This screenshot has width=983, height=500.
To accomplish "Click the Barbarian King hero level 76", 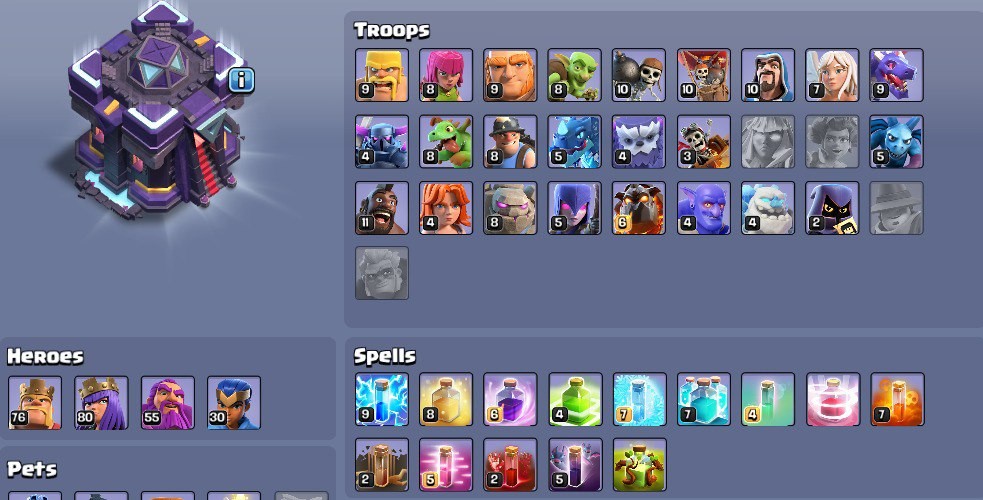I will [35, 403].
